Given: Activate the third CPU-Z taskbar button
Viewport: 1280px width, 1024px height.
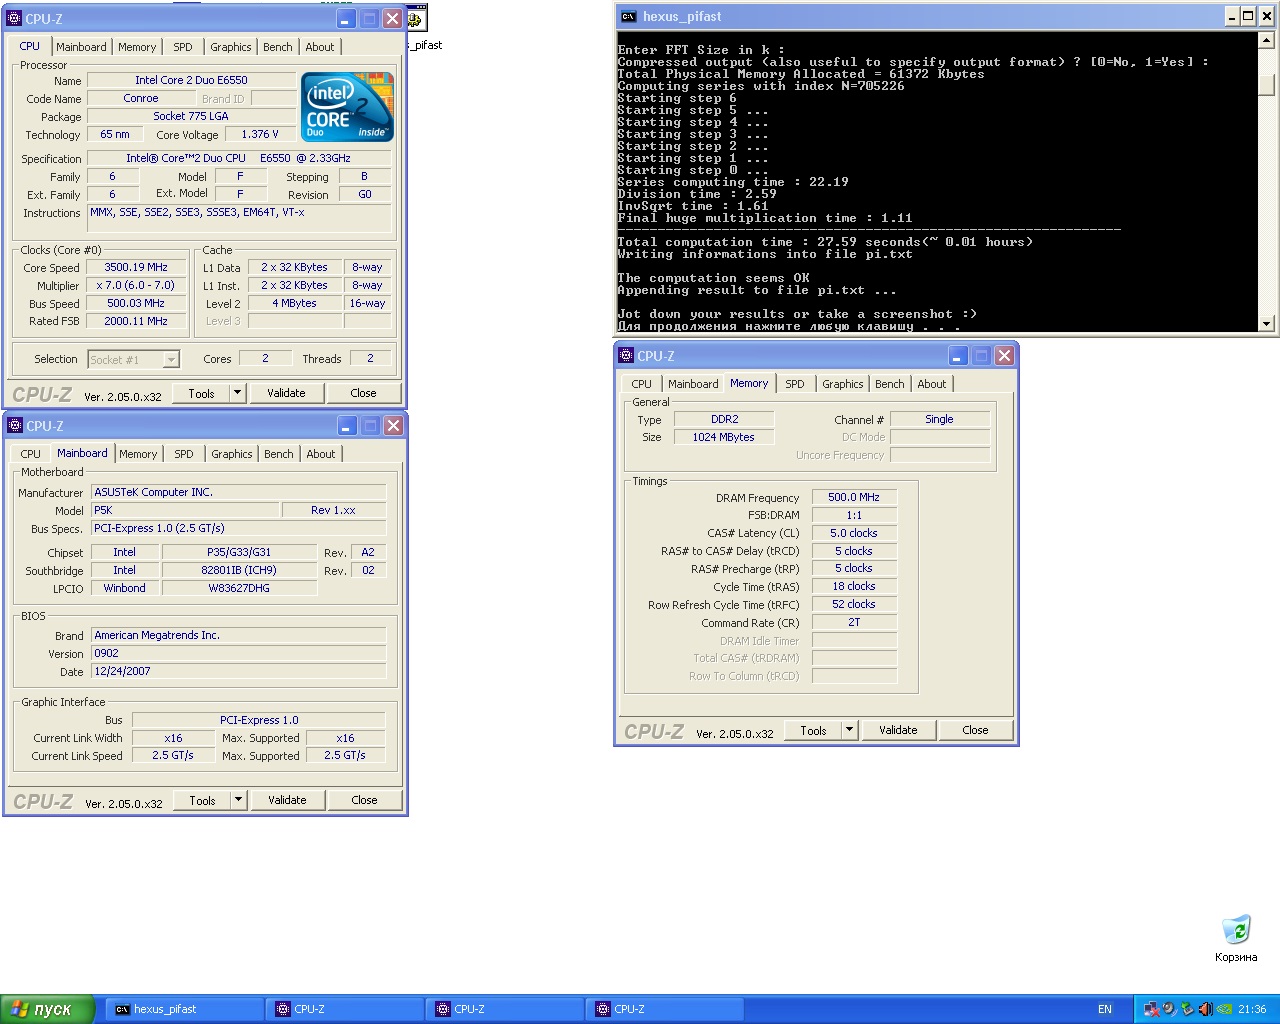Looking at the screenshot, I should 665,1009.
